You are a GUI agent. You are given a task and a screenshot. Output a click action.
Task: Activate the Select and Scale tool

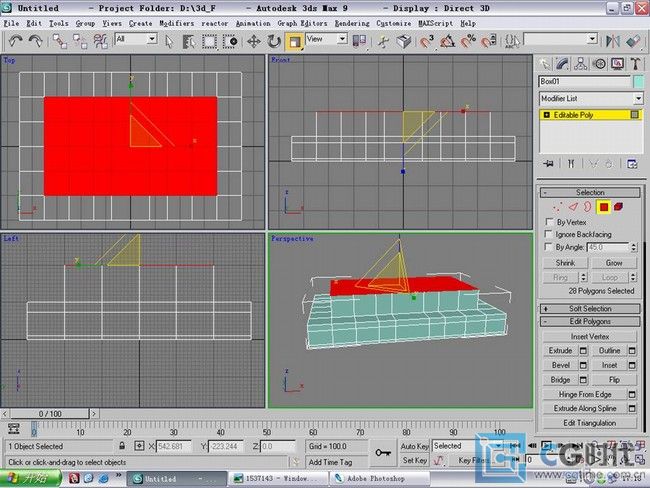pos(294,41)
